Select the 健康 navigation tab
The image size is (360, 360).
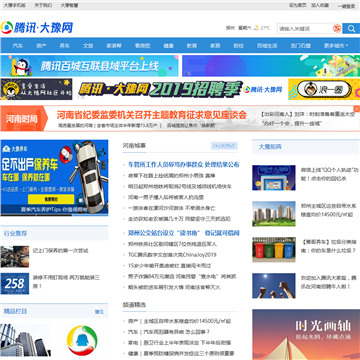click(x=168, y=46)
